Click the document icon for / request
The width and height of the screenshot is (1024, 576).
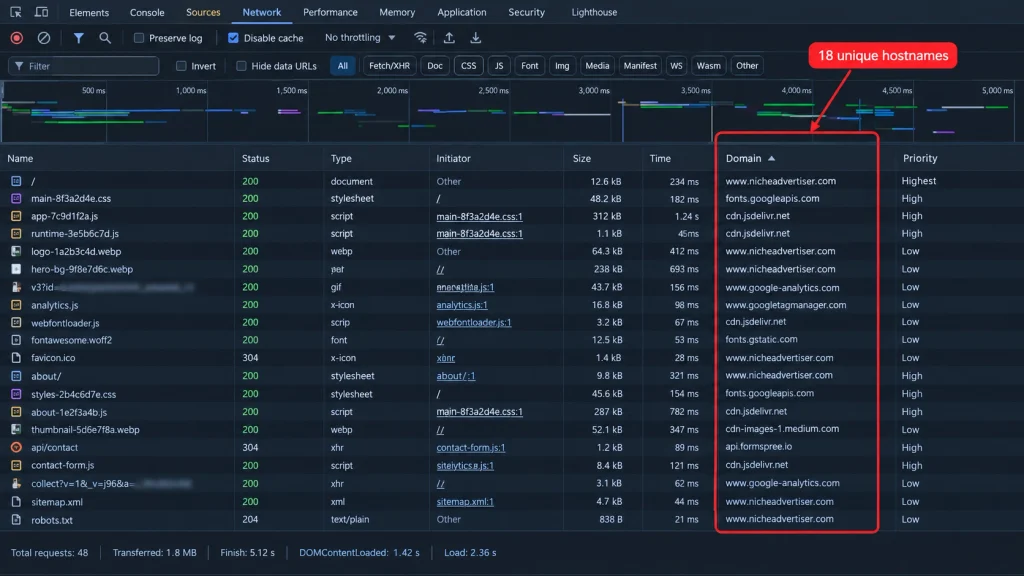pos(16,181)
